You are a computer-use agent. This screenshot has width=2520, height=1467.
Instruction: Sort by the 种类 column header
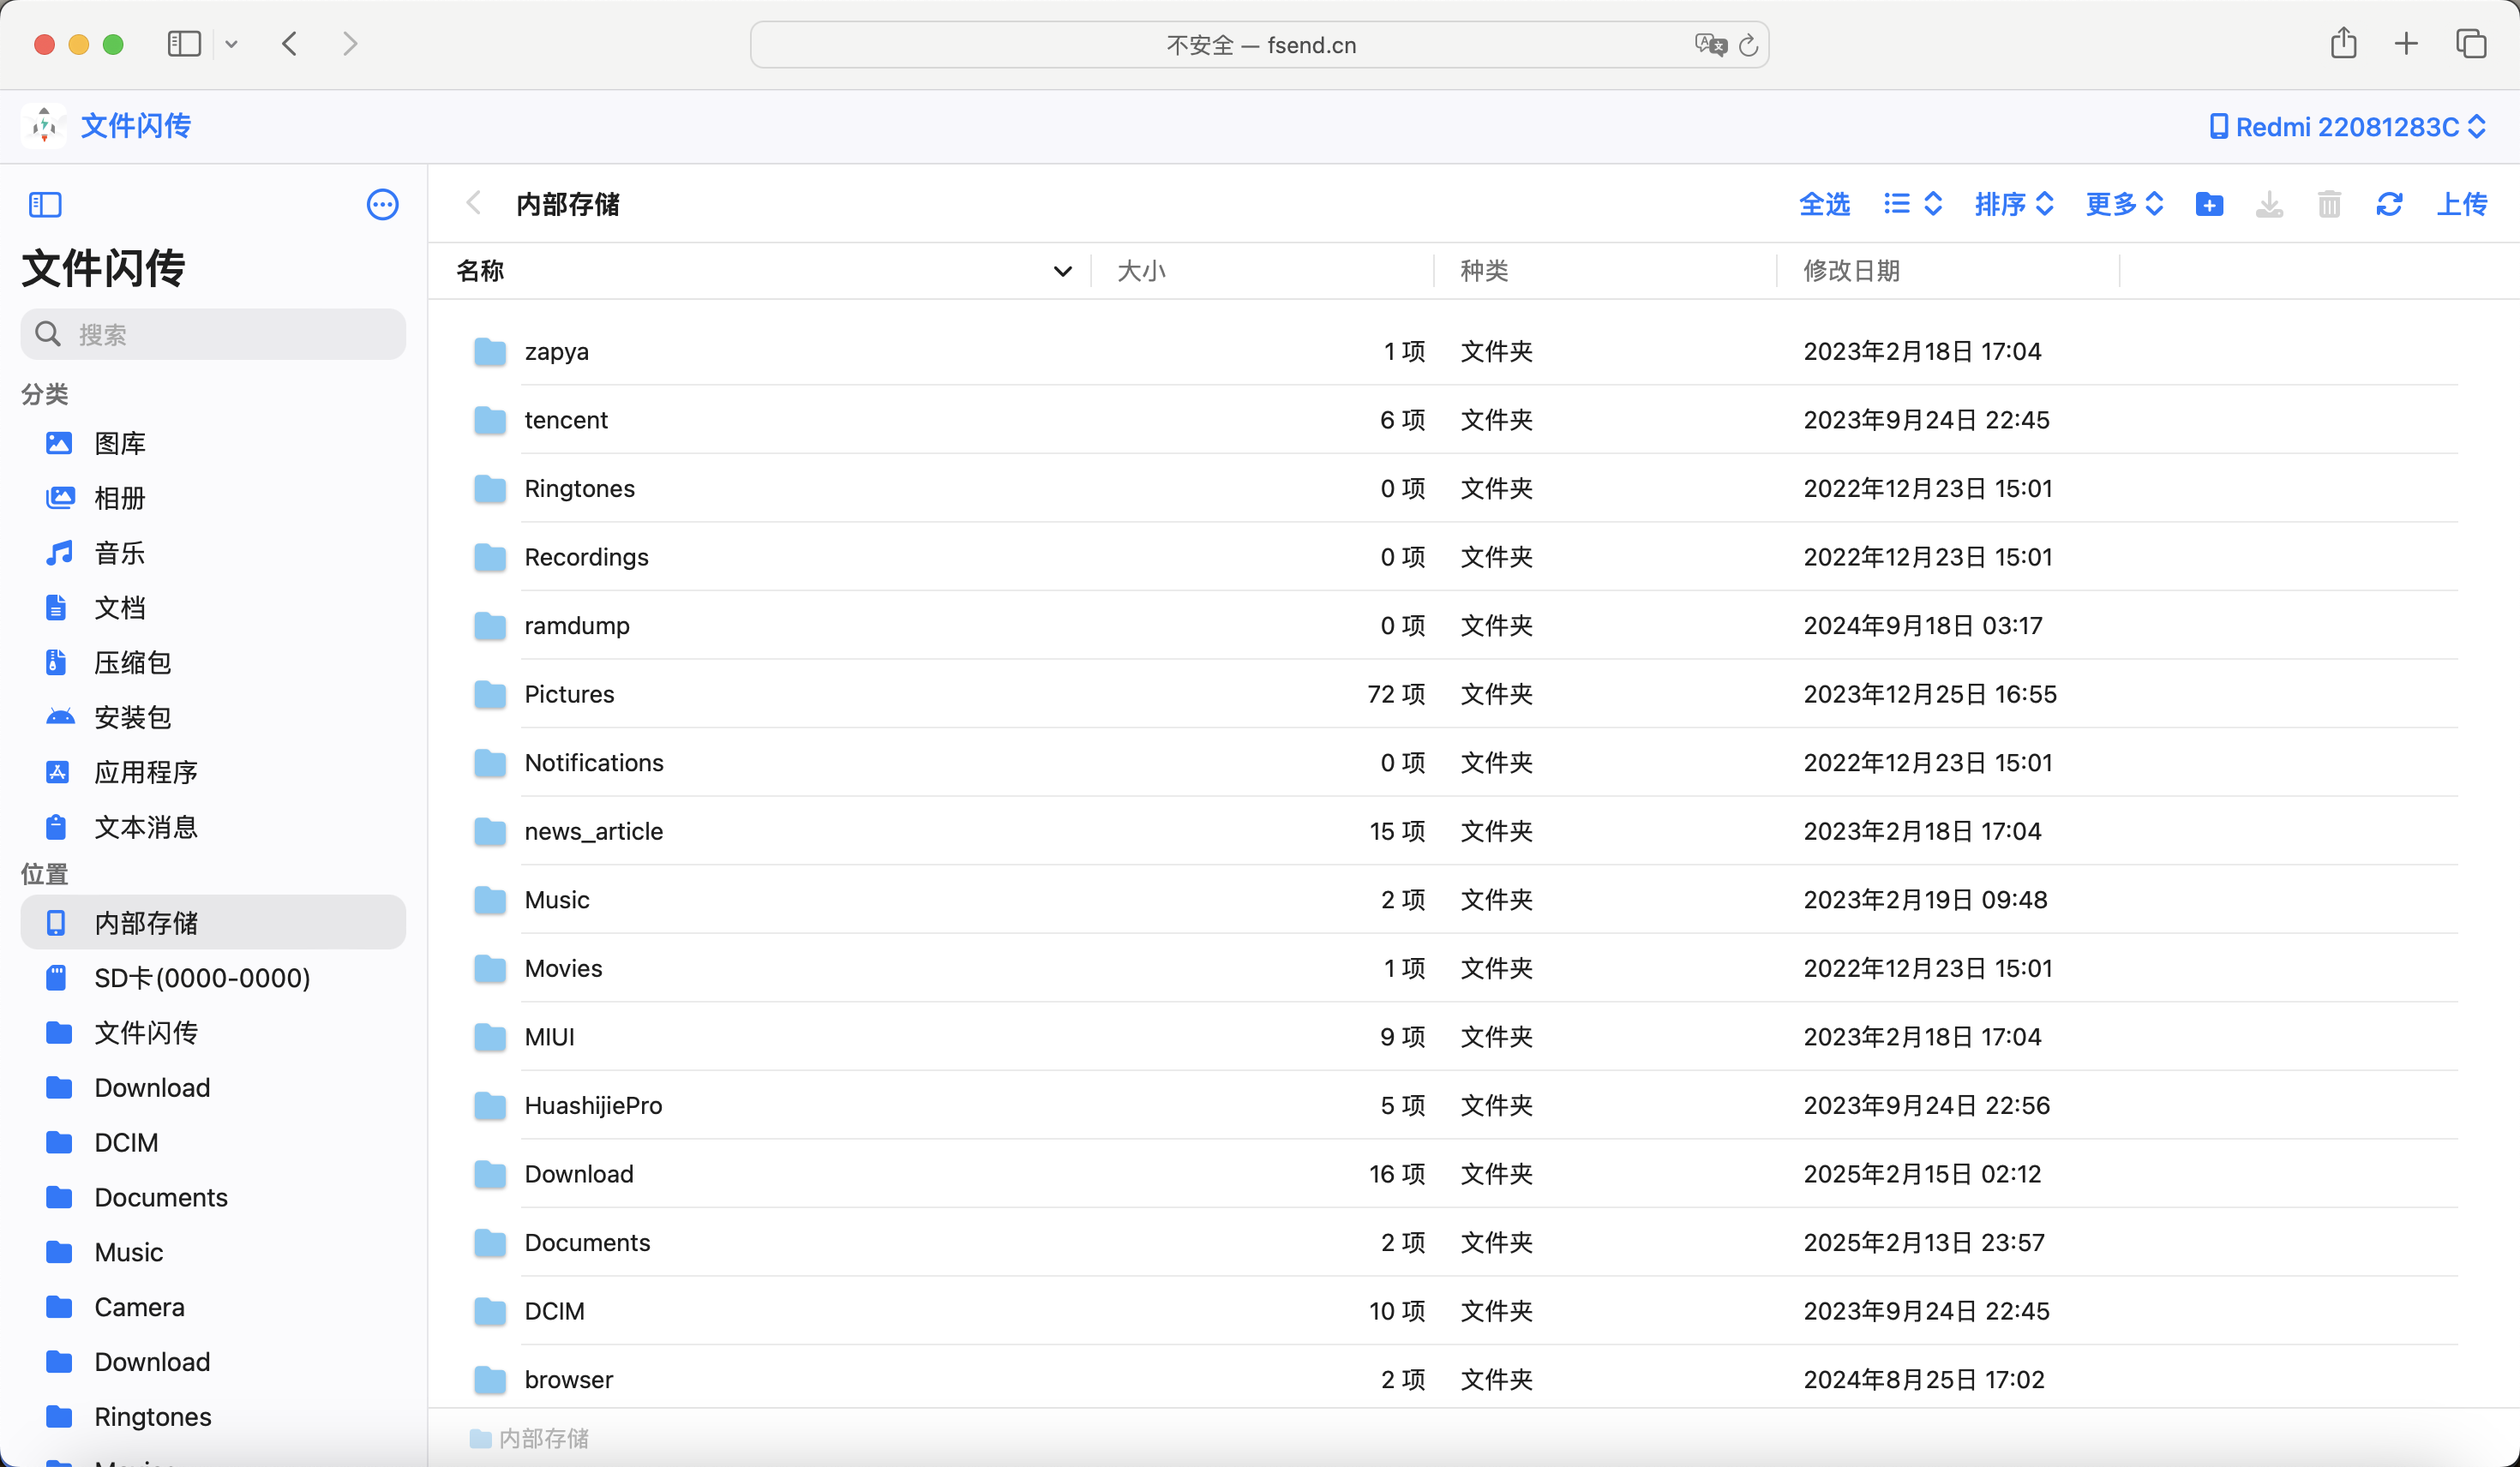pyautogui.click(x=1484, y=271)
